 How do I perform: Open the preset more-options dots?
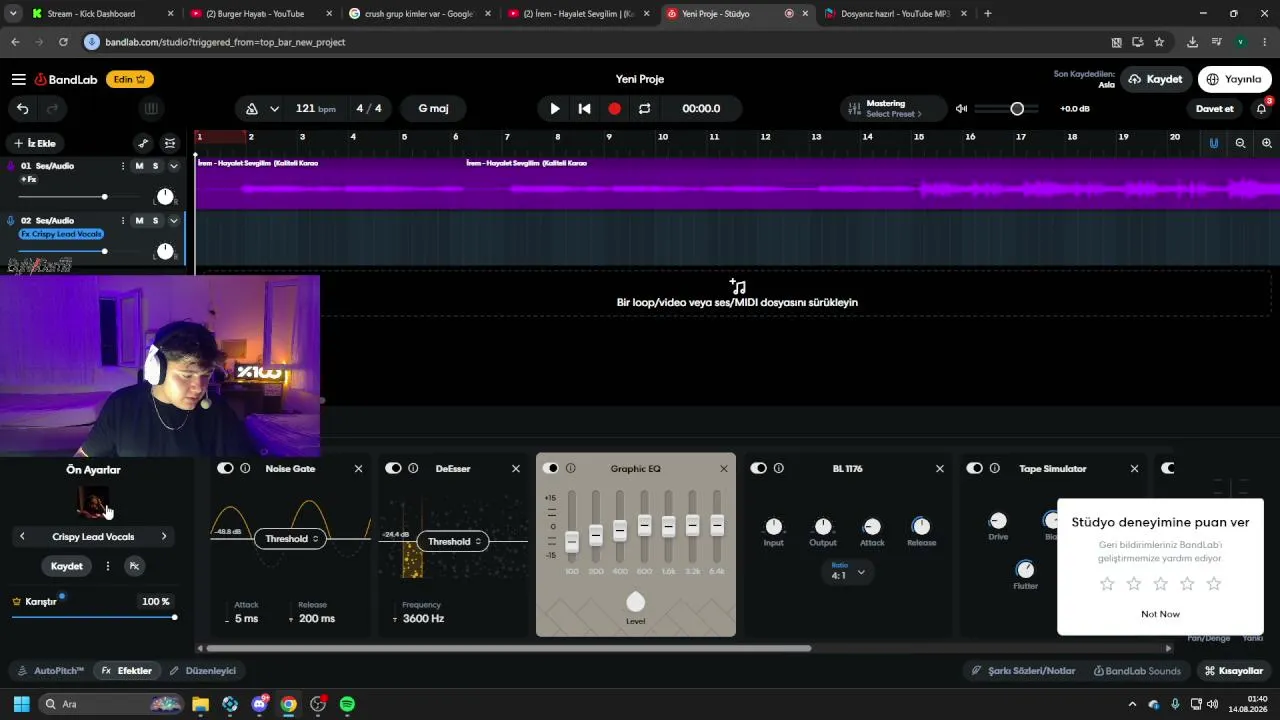point(108,566)
